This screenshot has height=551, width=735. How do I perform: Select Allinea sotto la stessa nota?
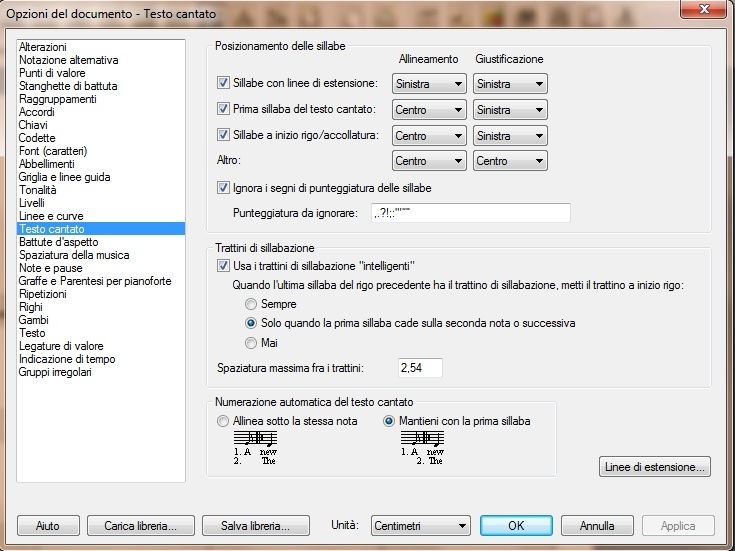coord(223,421)
